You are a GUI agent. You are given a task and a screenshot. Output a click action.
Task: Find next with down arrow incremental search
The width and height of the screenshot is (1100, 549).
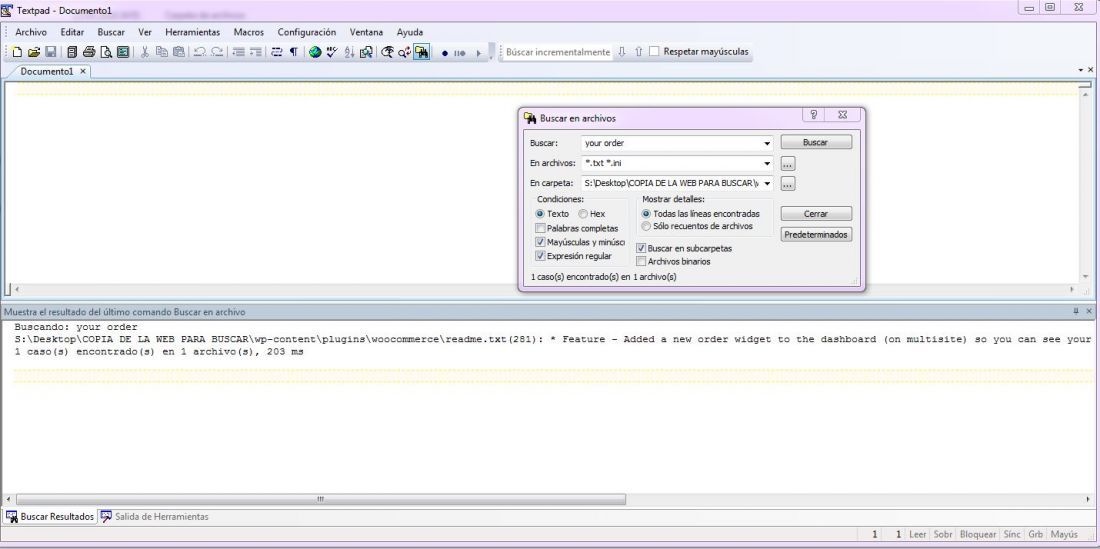click(622, 52)
